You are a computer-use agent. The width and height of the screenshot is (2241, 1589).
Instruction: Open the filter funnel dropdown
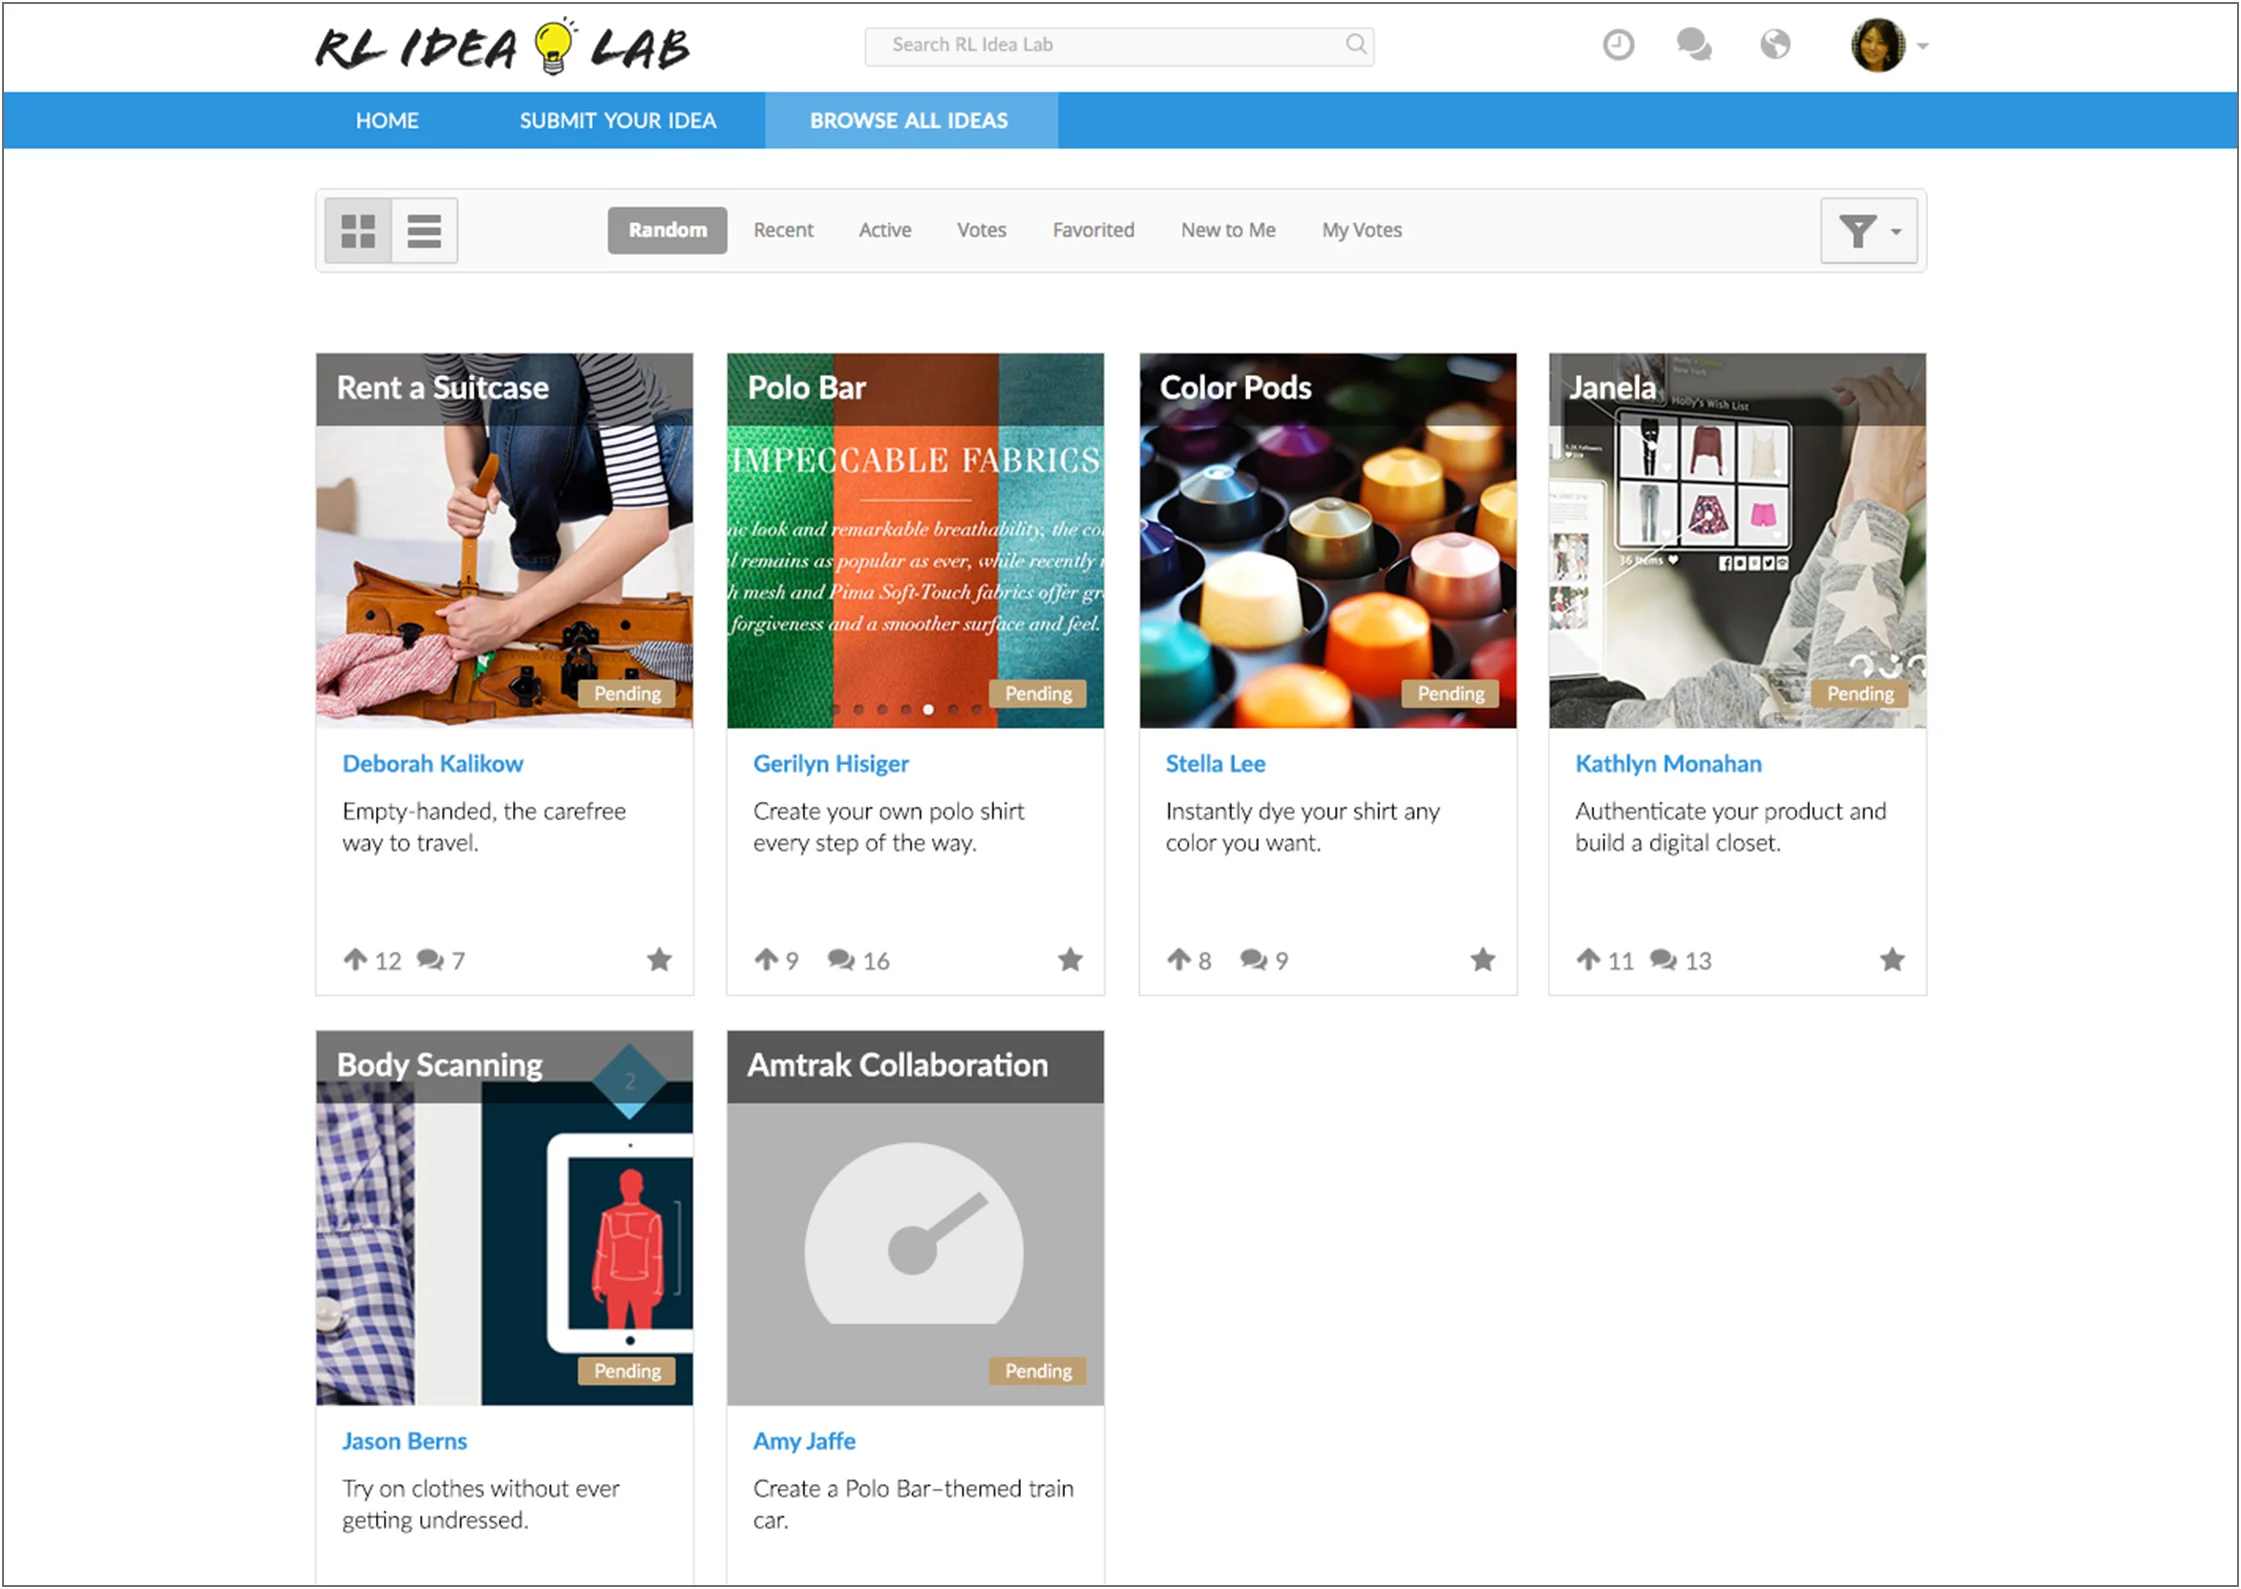(x=1867, y=231)
